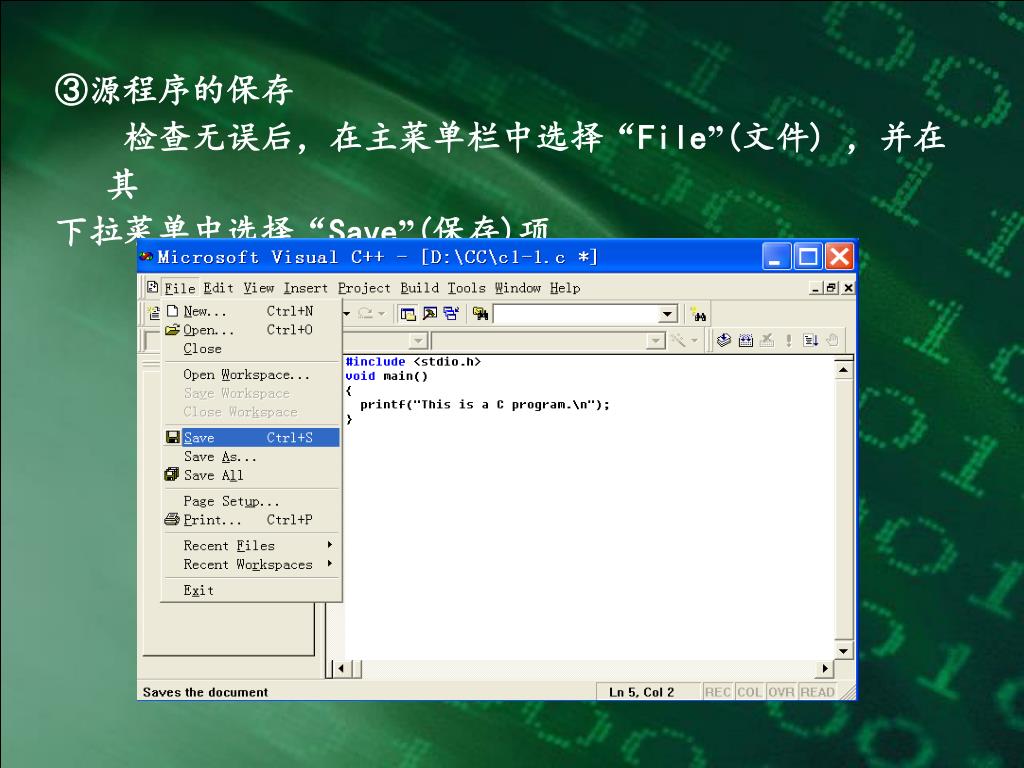
Task: Open the Insert menu
Action: coord(306,288)
